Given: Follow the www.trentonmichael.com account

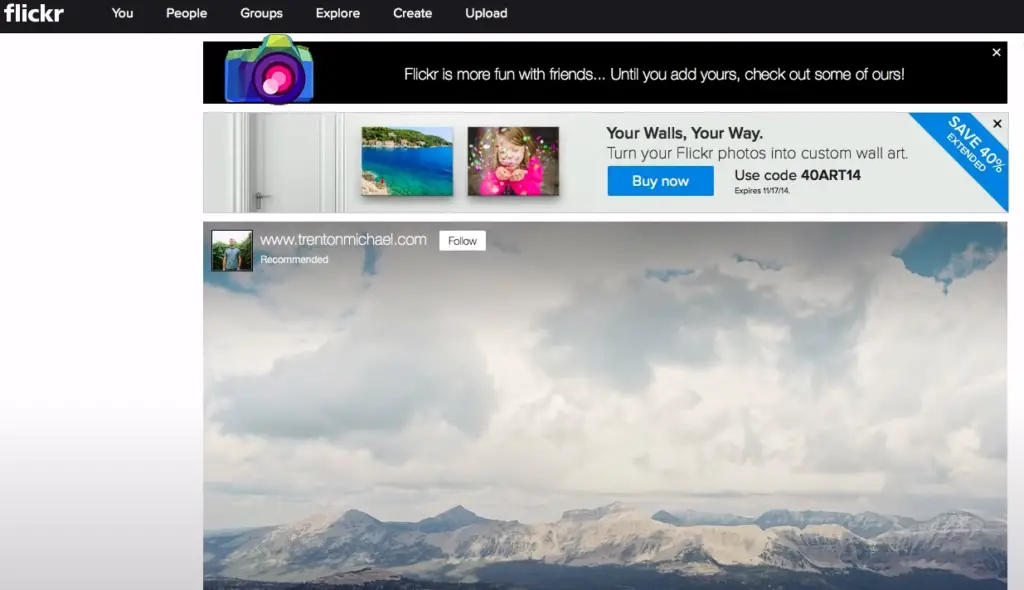Looking at the screenshot, I should click(x=462, y=241).
